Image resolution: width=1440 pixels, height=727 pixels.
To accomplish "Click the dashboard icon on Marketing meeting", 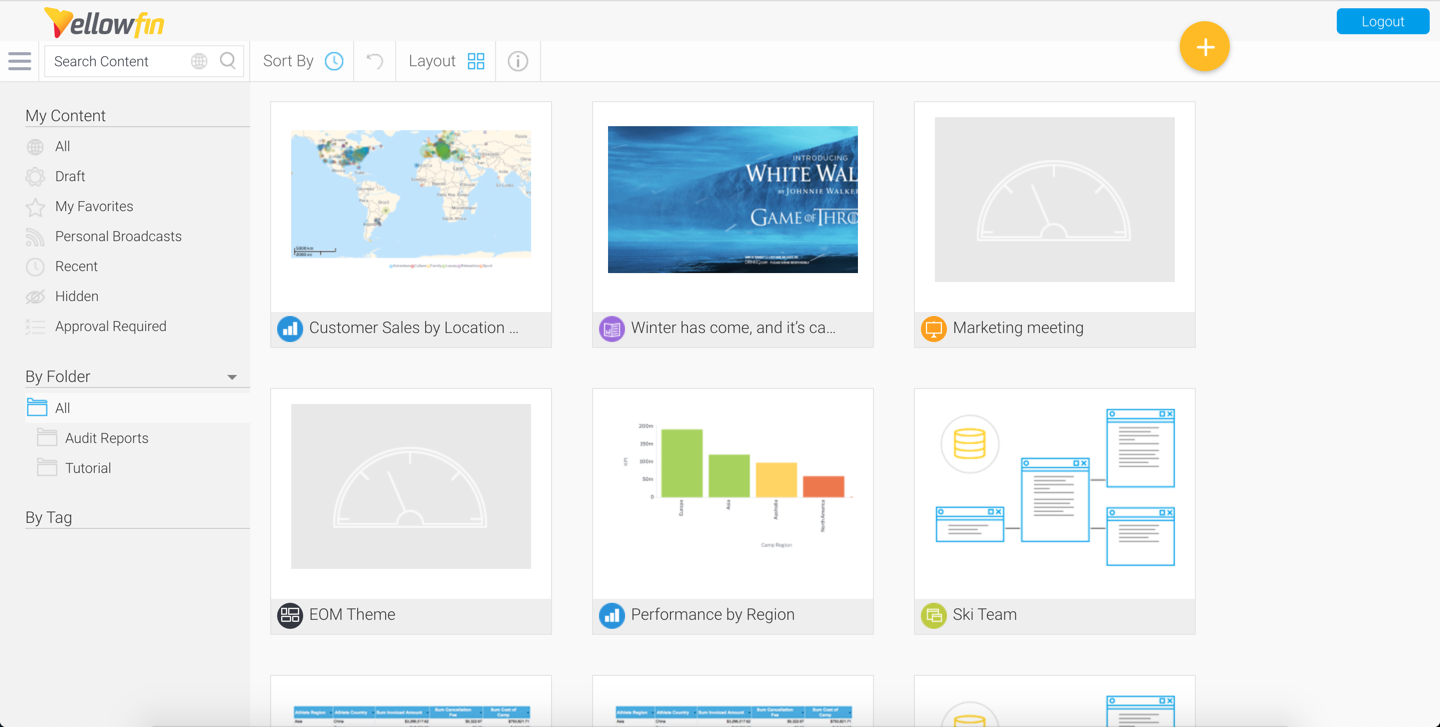I will [x=933, y=328].
